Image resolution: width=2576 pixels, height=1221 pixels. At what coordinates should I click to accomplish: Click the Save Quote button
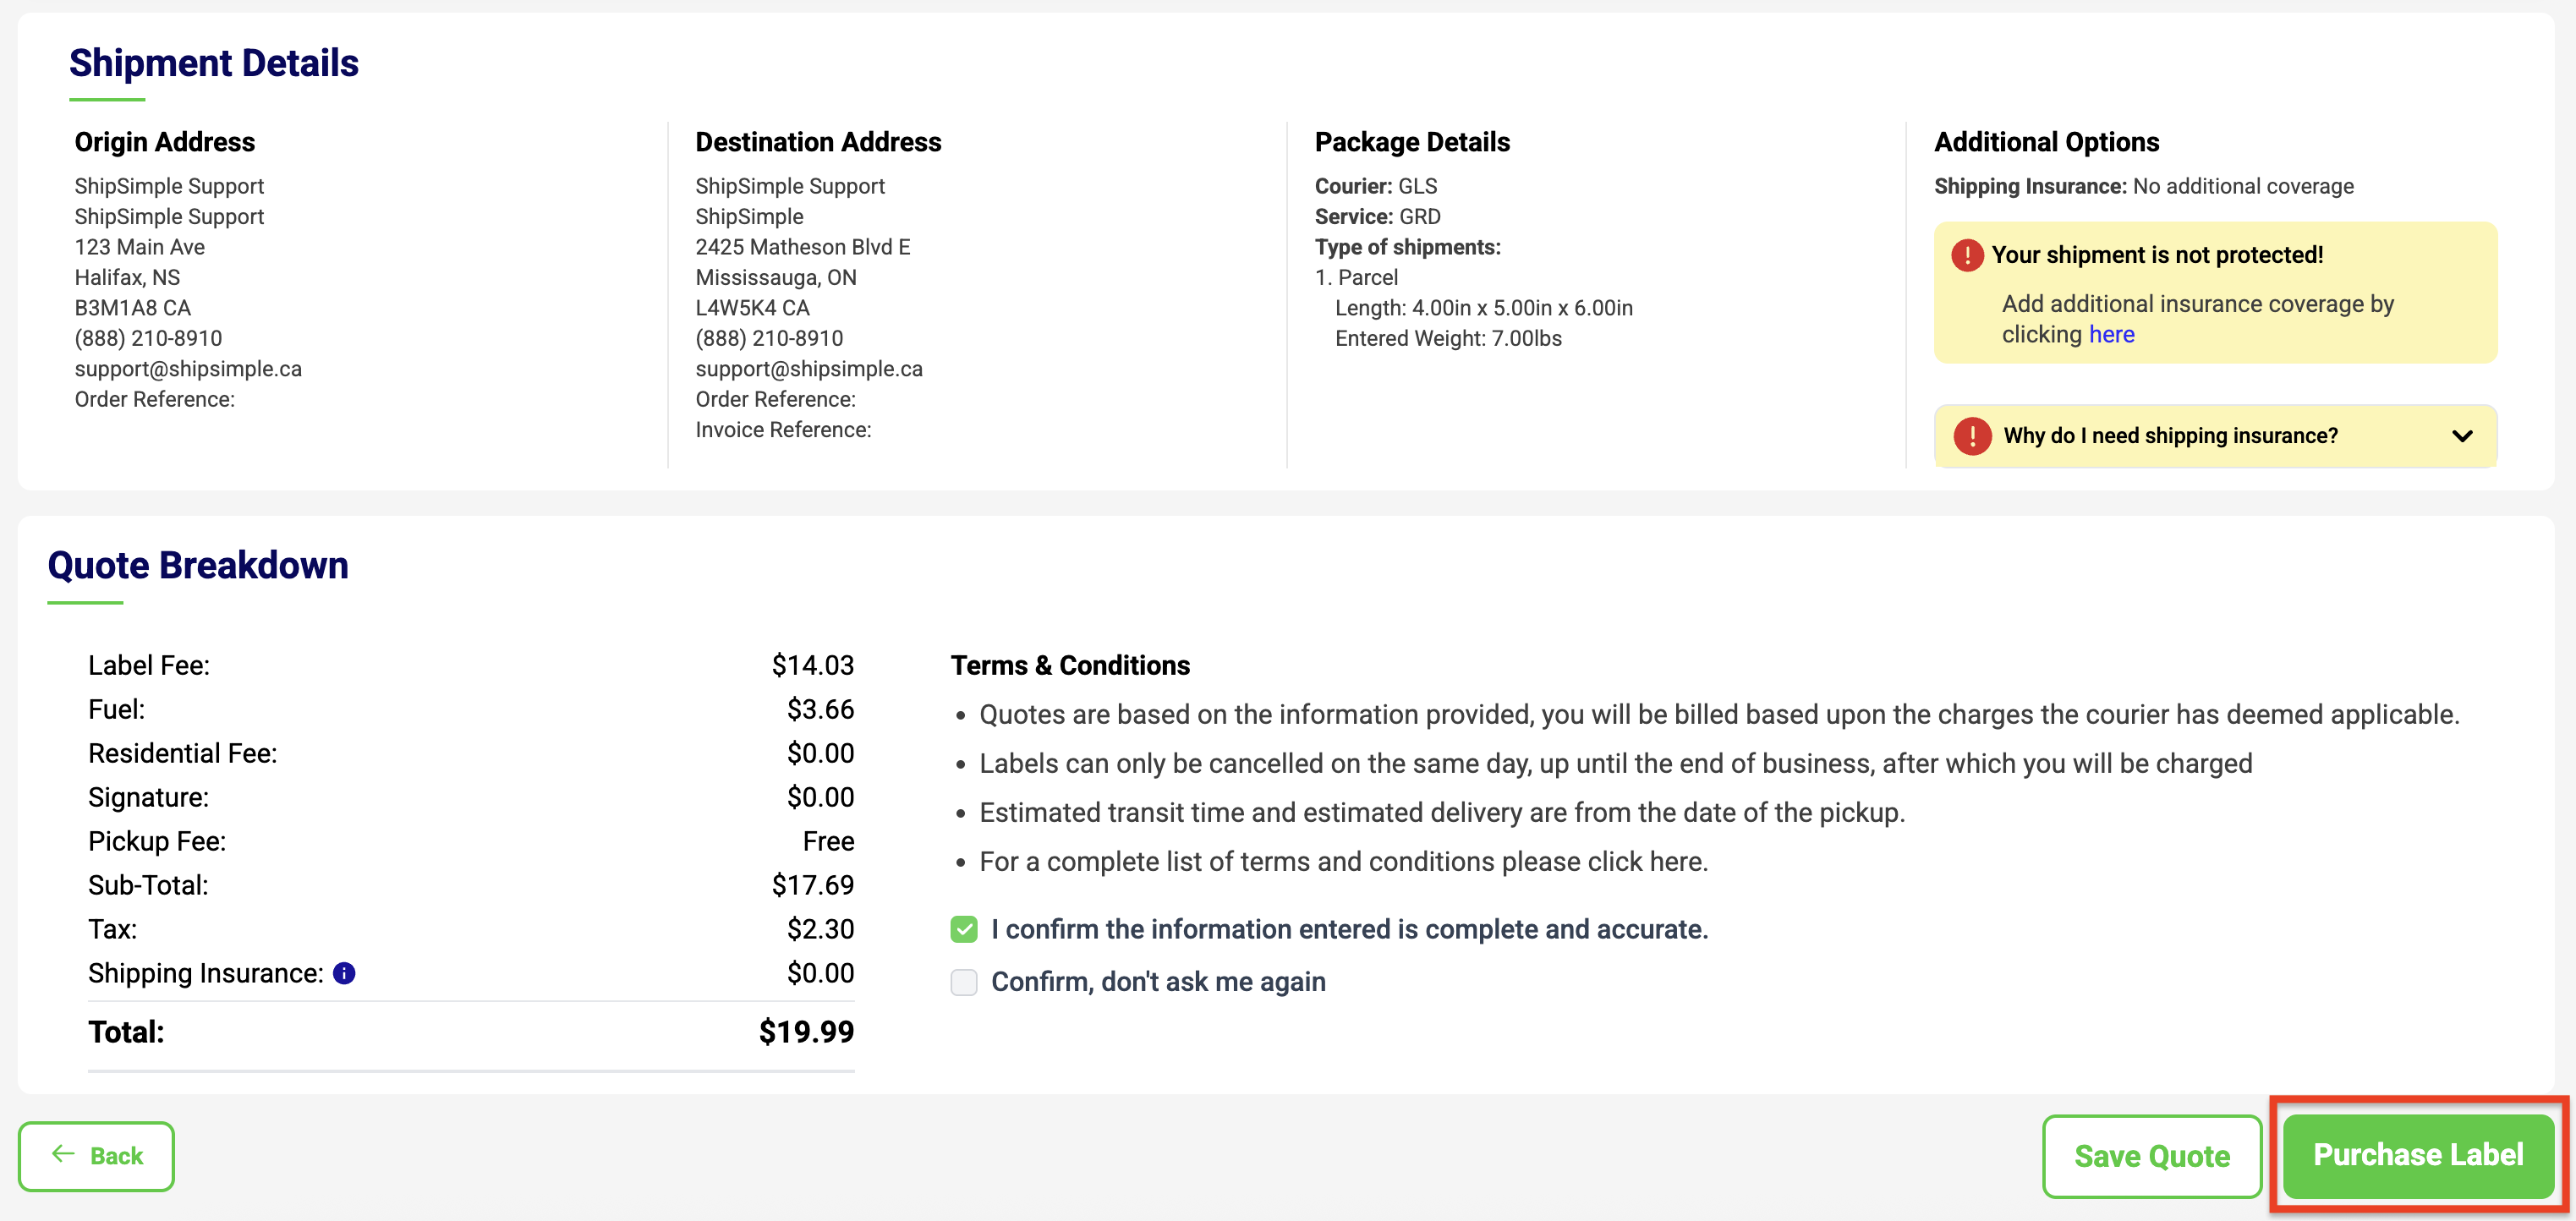point(2151,1156)
